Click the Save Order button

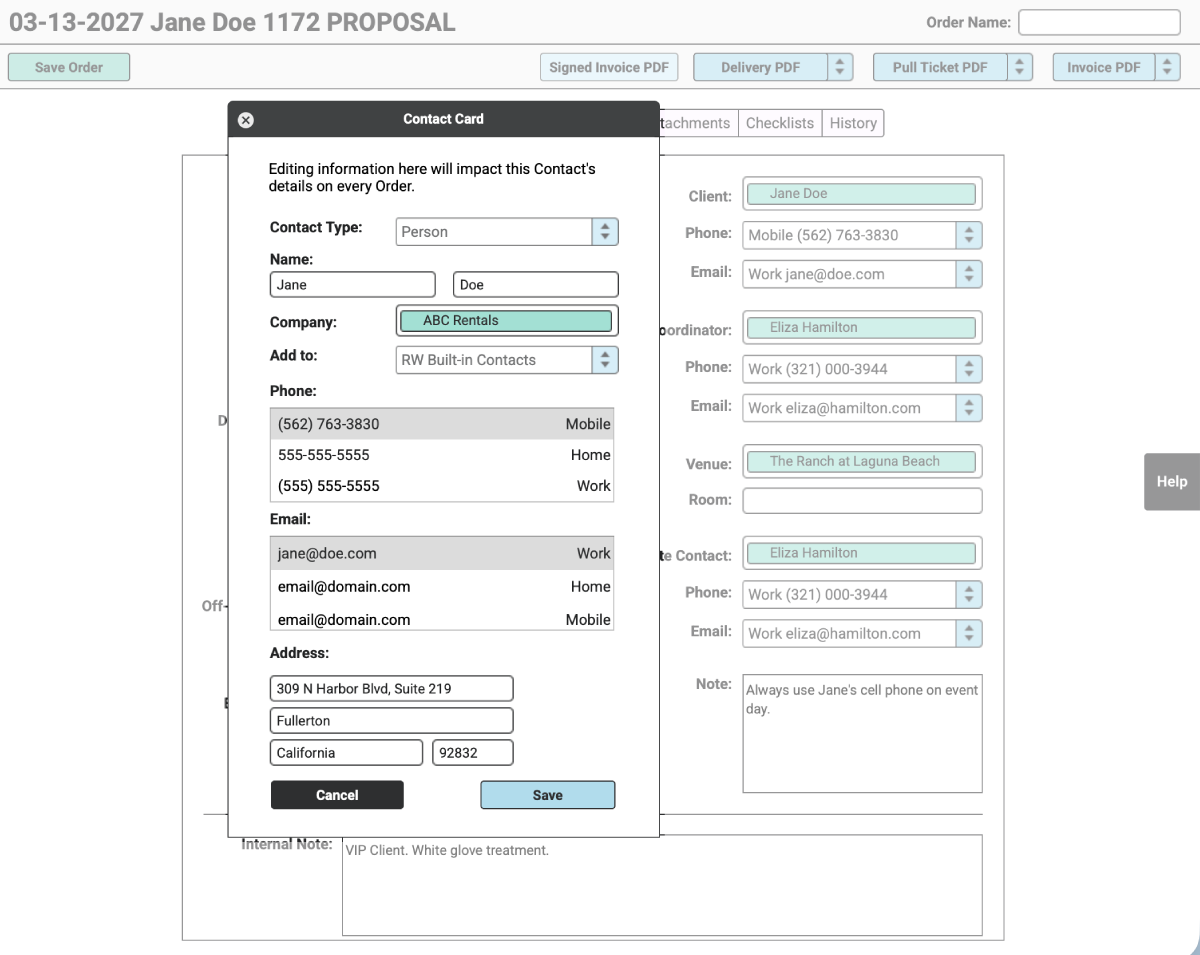(x=69, y=67)
